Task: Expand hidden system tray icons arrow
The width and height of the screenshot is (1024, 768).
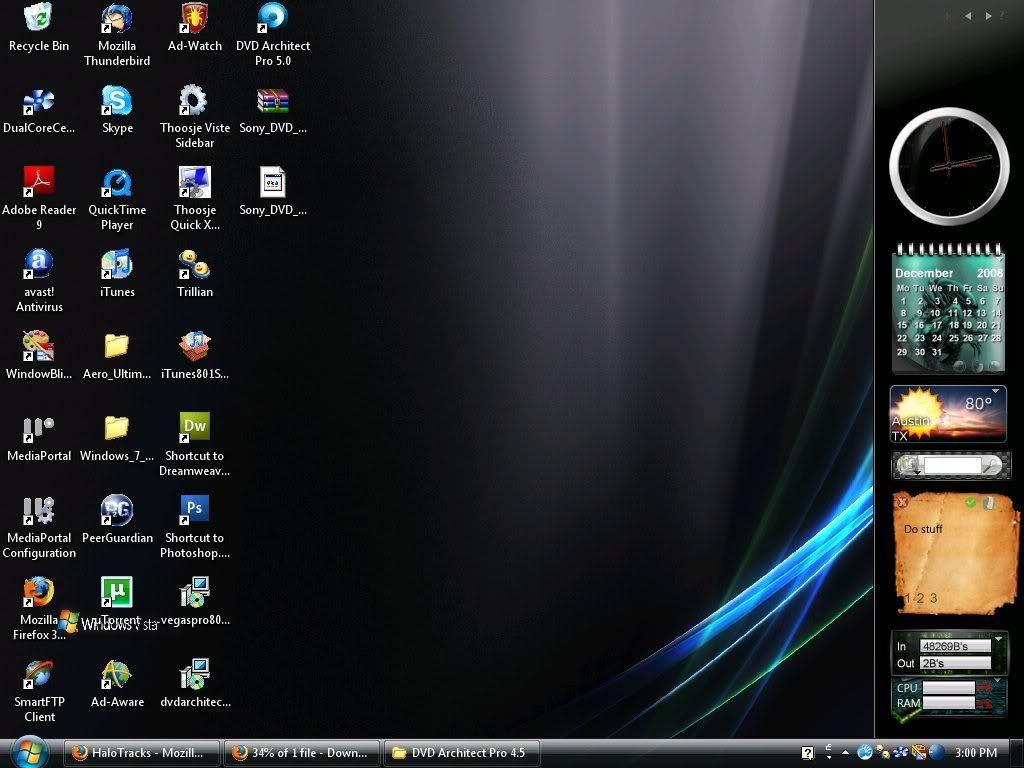Action: 845,752
